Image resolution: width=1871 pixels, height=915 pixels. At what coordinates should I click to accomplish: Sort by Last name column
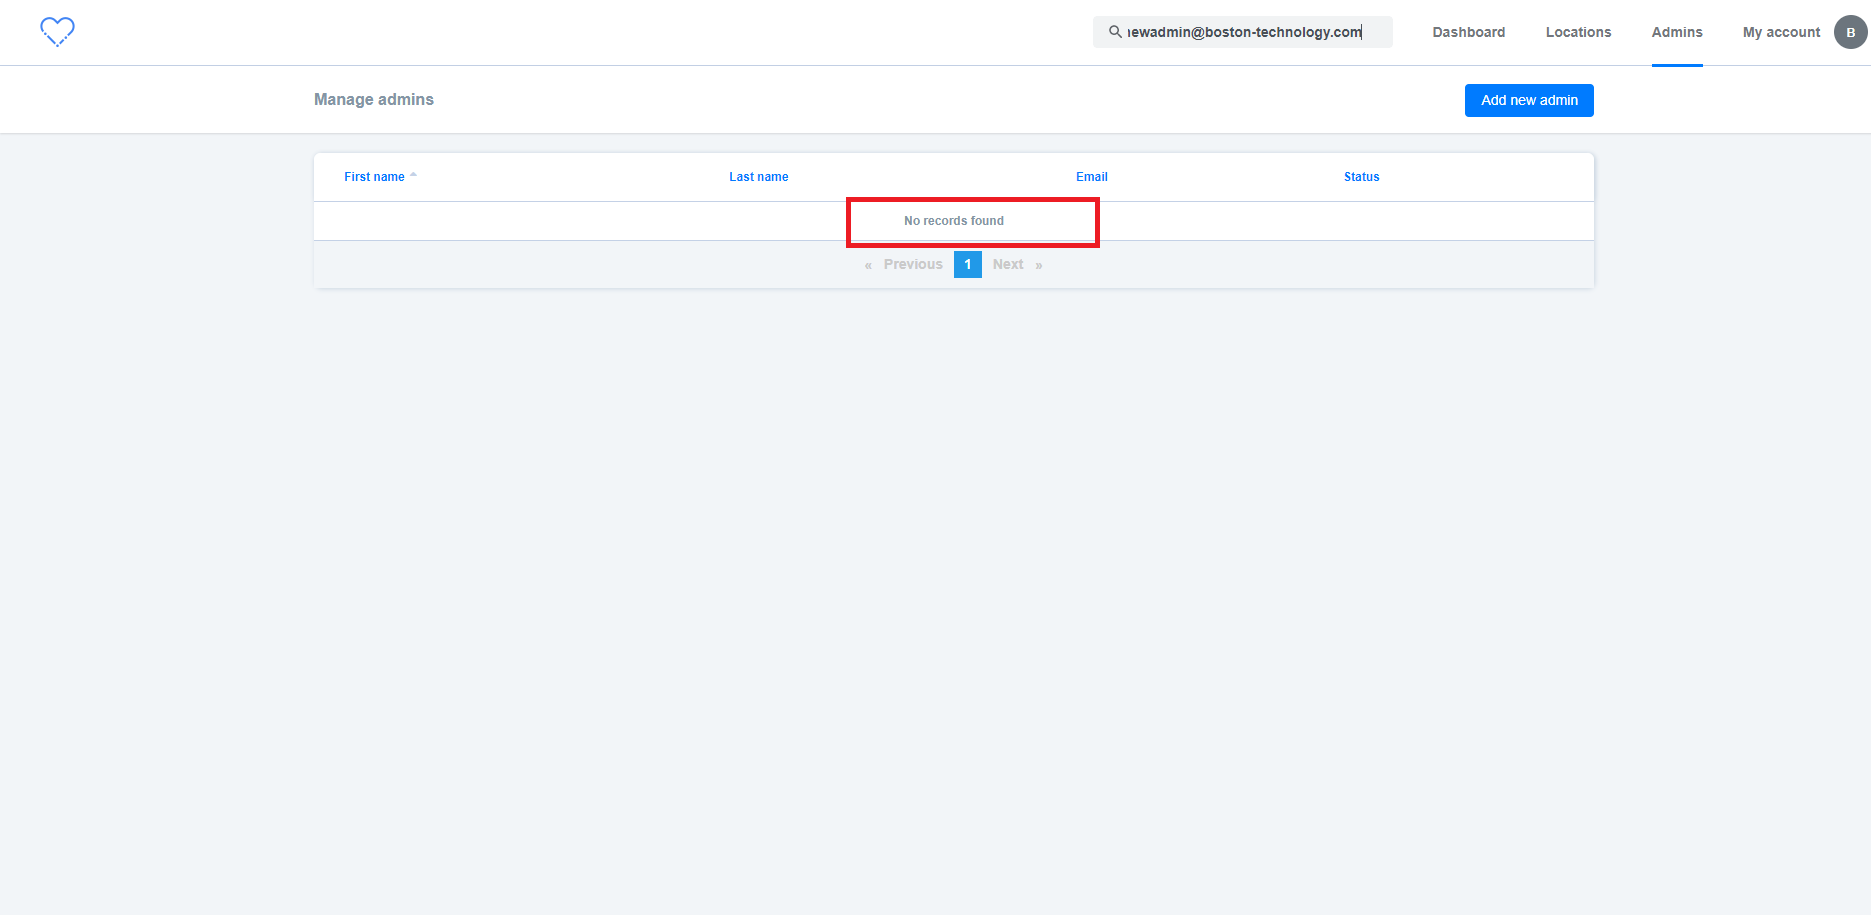coord(758,177)
